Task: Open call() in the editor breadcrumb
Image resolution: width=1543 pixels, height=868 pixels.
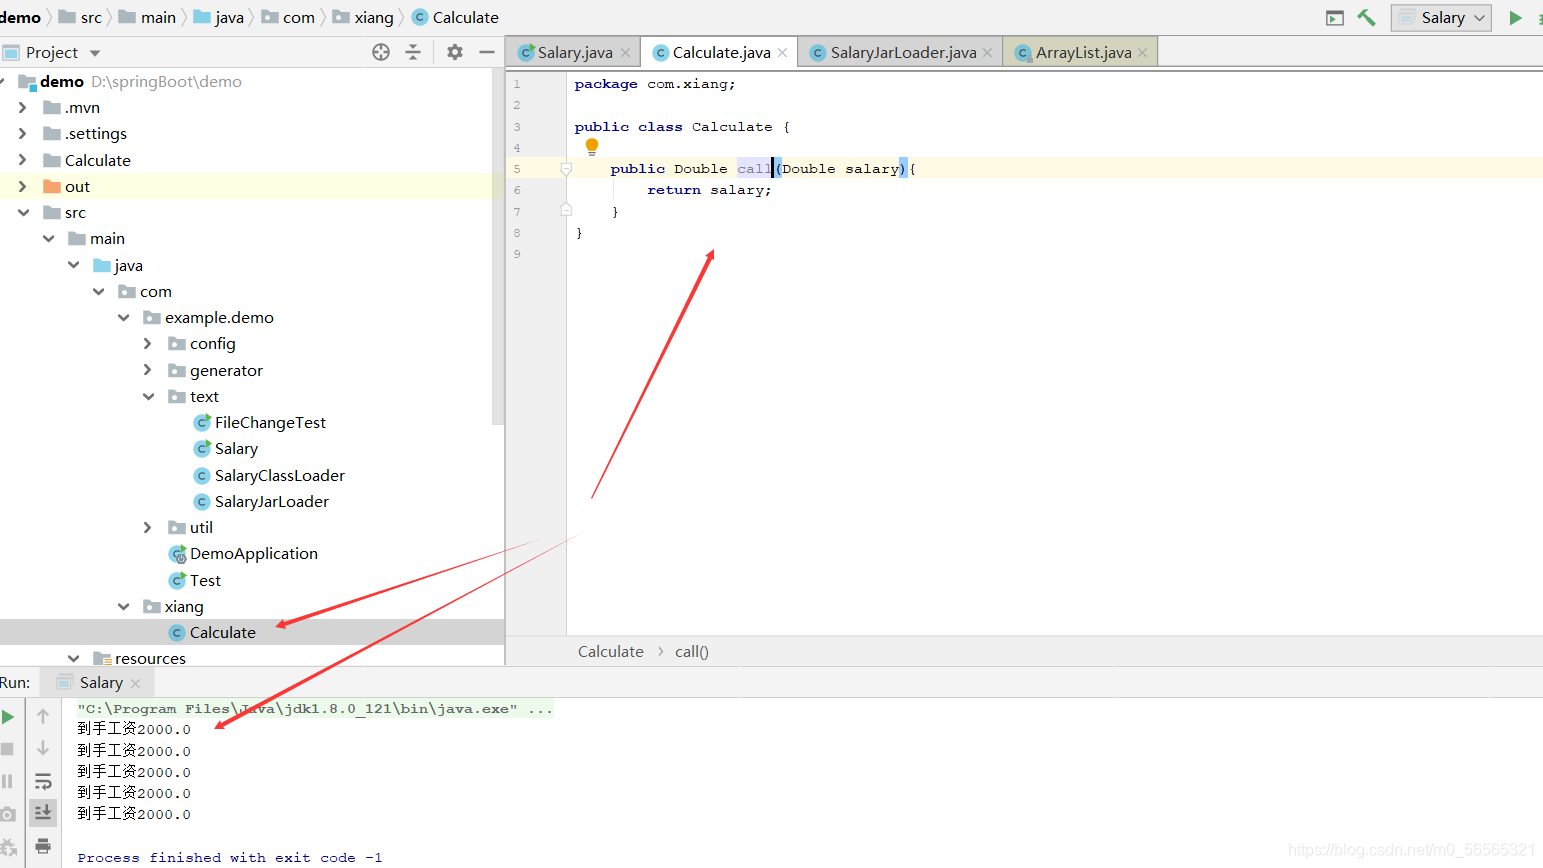Action: coord(692,651)
